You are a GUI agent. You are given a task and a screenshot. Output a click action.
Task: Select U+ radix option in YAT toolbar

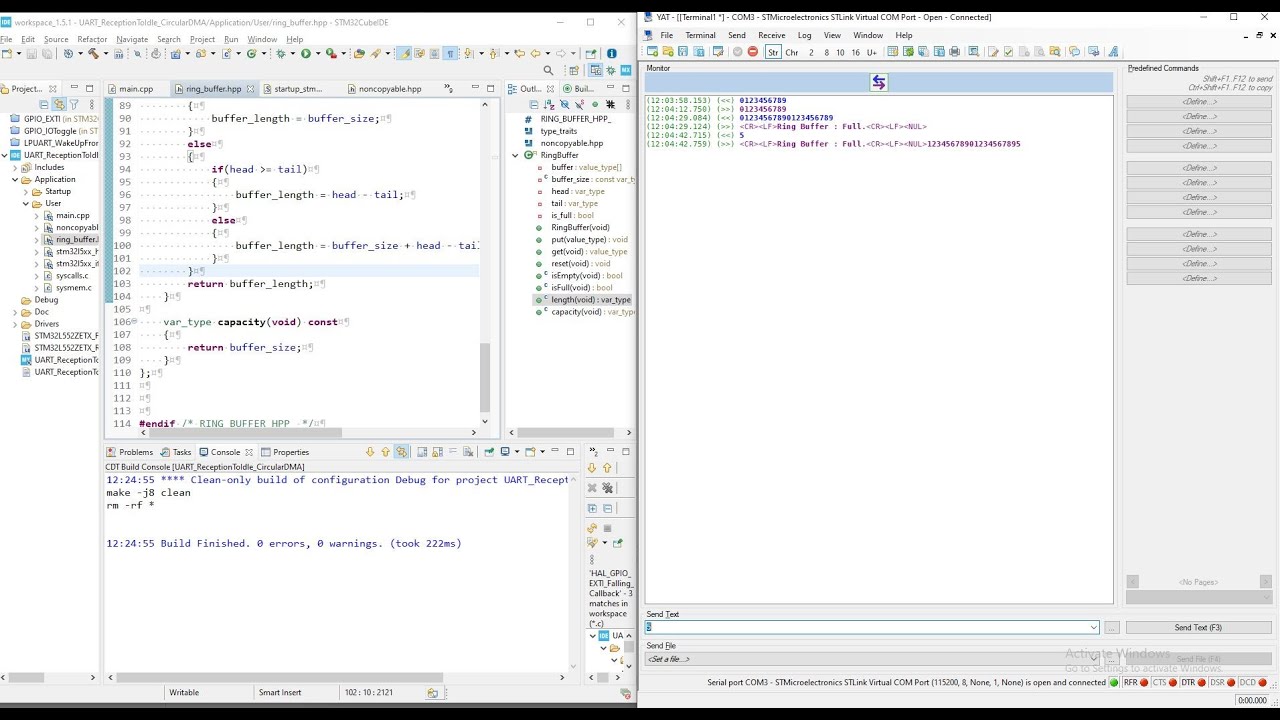tap(872, 52)
